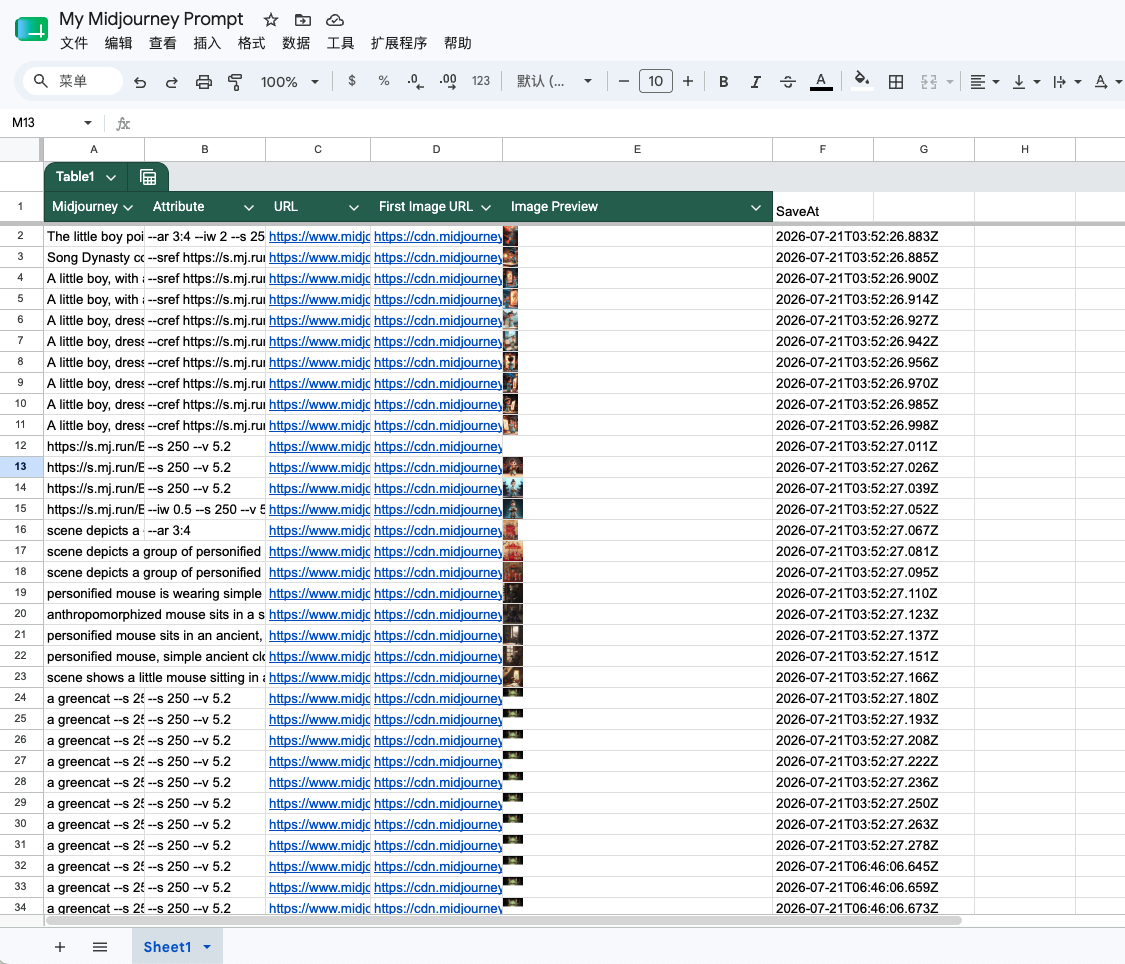Click the print icon

point(204,82)
